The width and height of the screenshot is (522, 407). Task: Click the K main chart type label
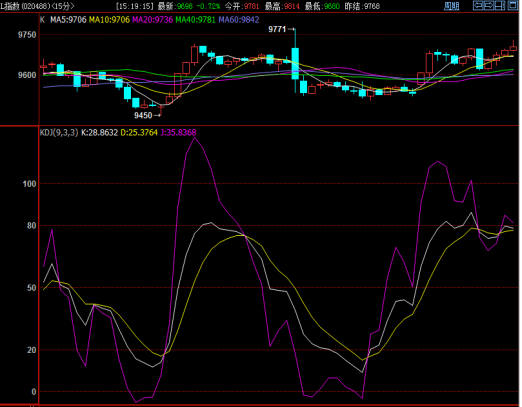(x=42, y=20)
